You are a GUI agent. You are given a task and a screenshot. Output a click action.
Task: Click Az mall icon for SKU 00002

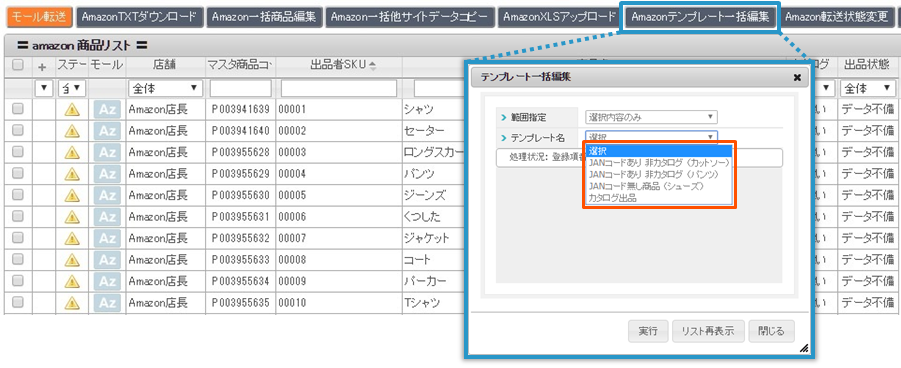pos(107,131)
